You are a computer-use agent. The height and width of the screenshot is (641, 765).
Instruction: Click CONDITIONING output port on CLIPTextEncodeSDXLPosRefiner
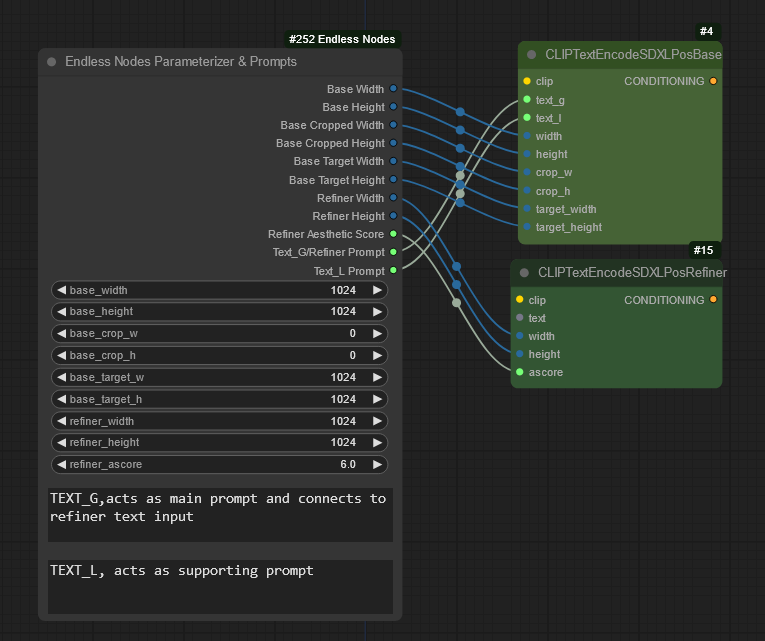click(x=713, y=299)
